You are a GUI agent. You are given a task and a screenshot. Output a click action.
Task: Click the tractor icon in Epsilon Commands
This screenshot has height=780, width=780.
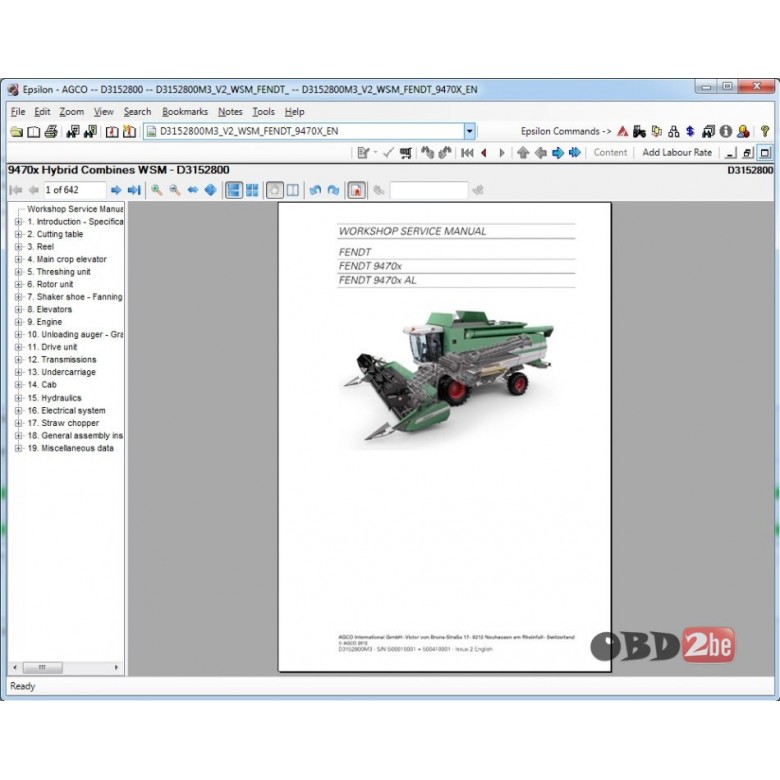point(639,131)
